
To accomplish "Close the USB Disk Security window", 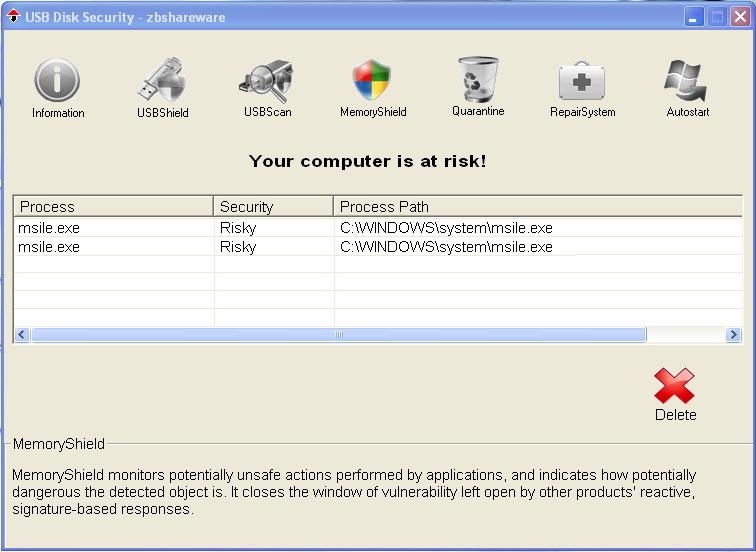I will [x=740, y=17].
